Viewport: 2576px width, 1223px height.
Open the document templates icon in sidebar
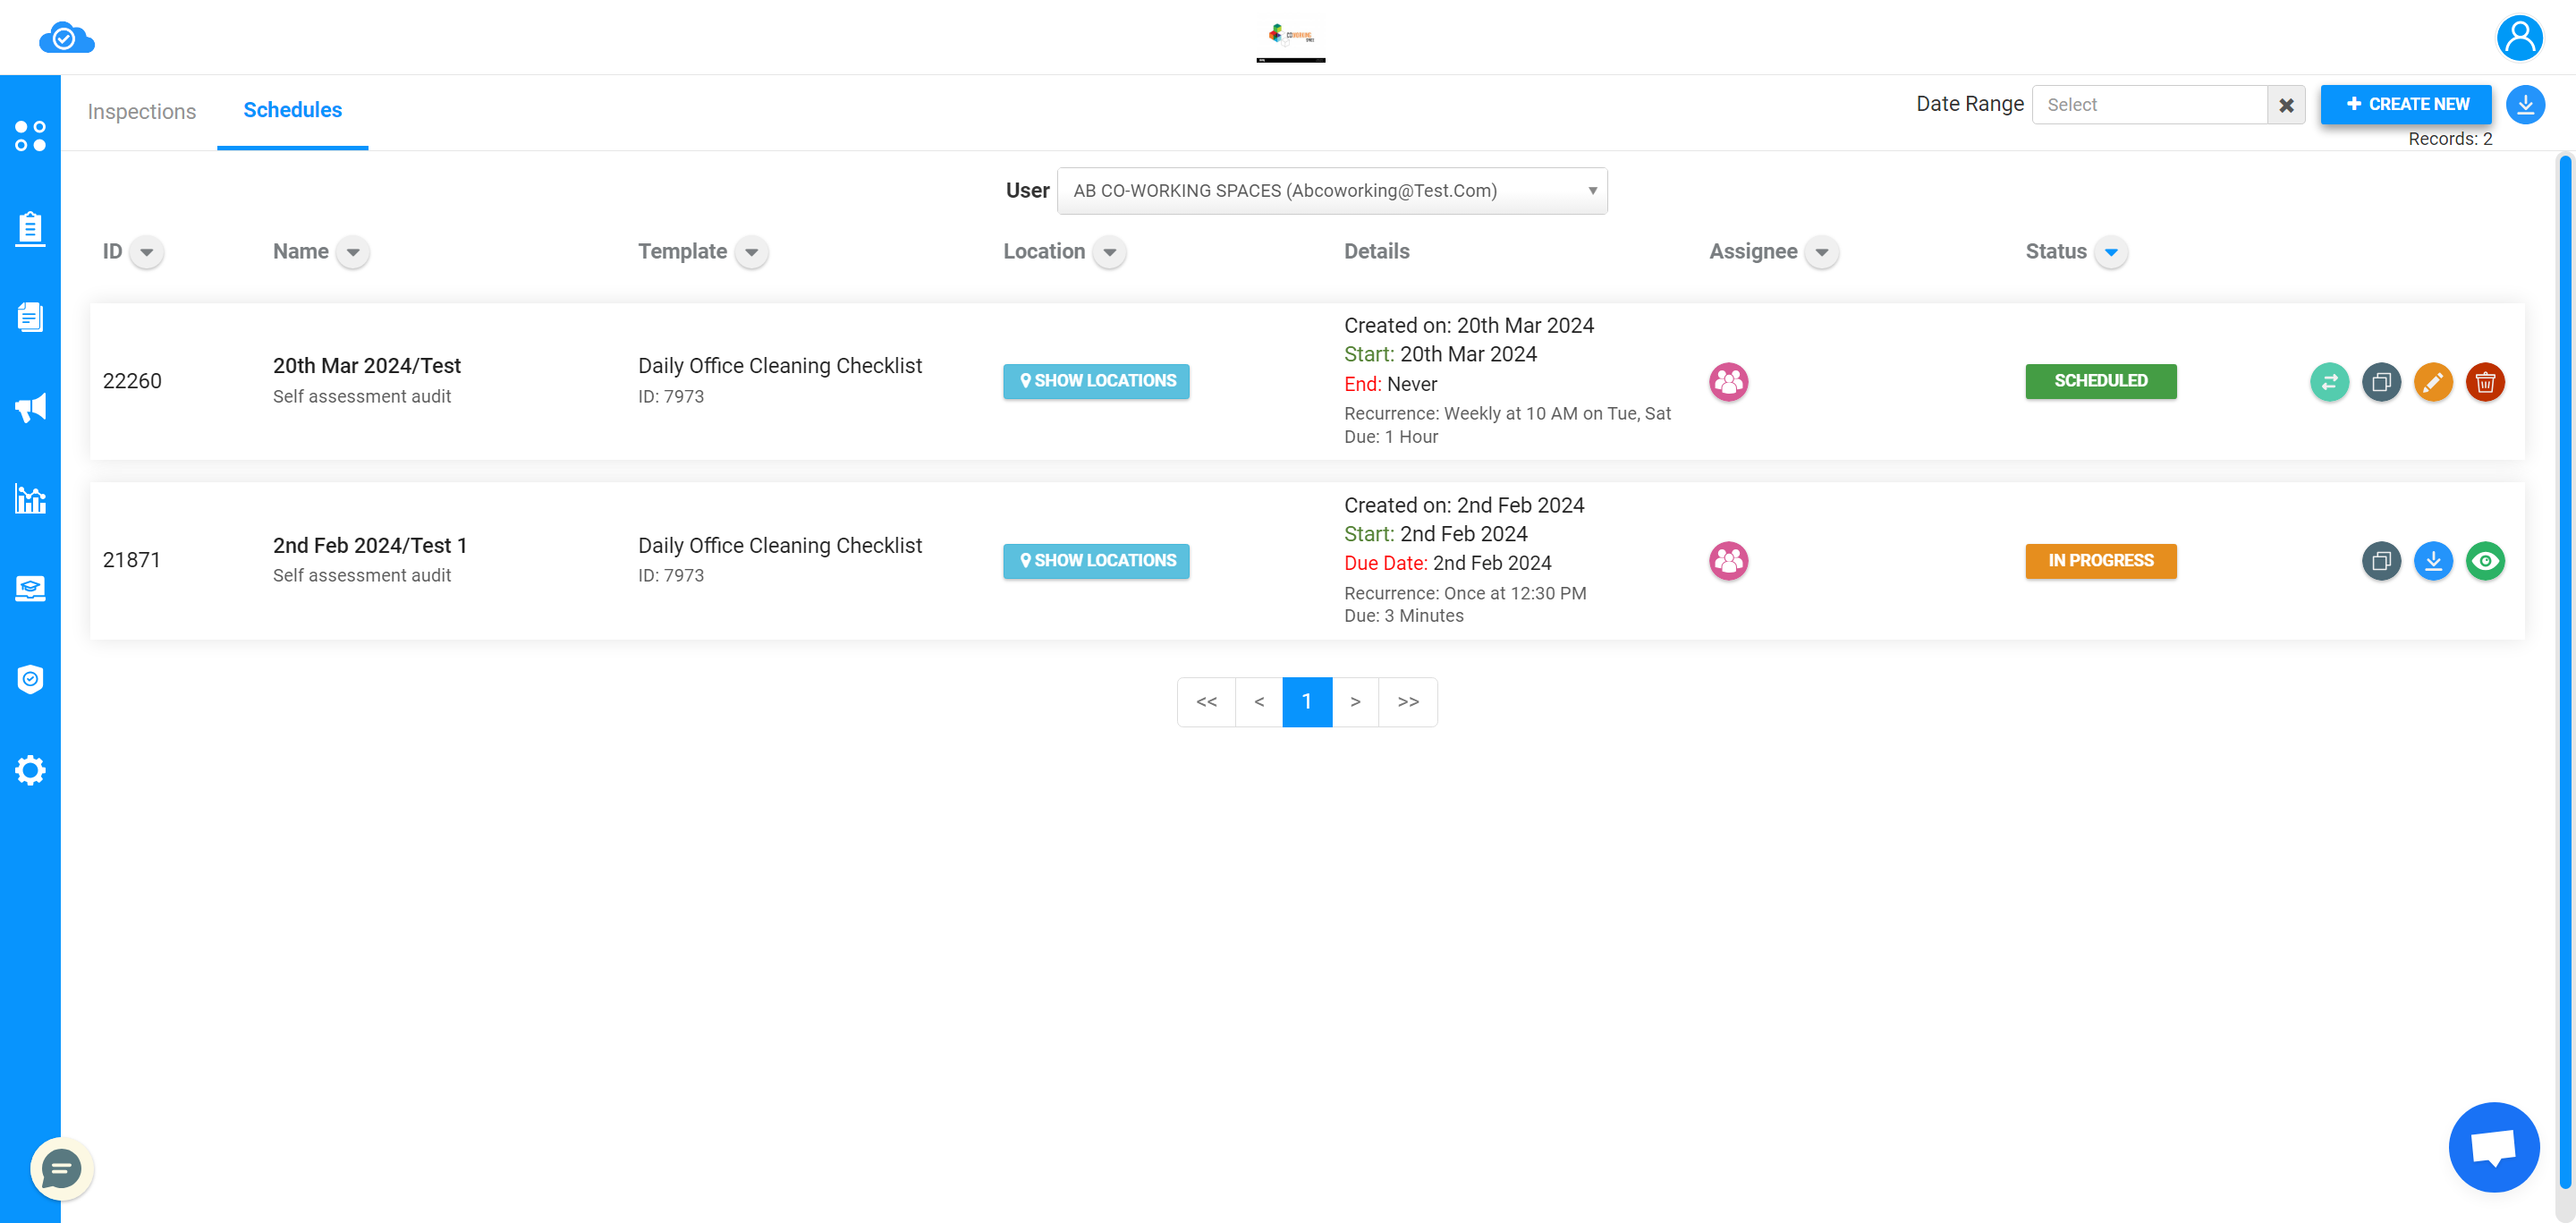[30, 317]
